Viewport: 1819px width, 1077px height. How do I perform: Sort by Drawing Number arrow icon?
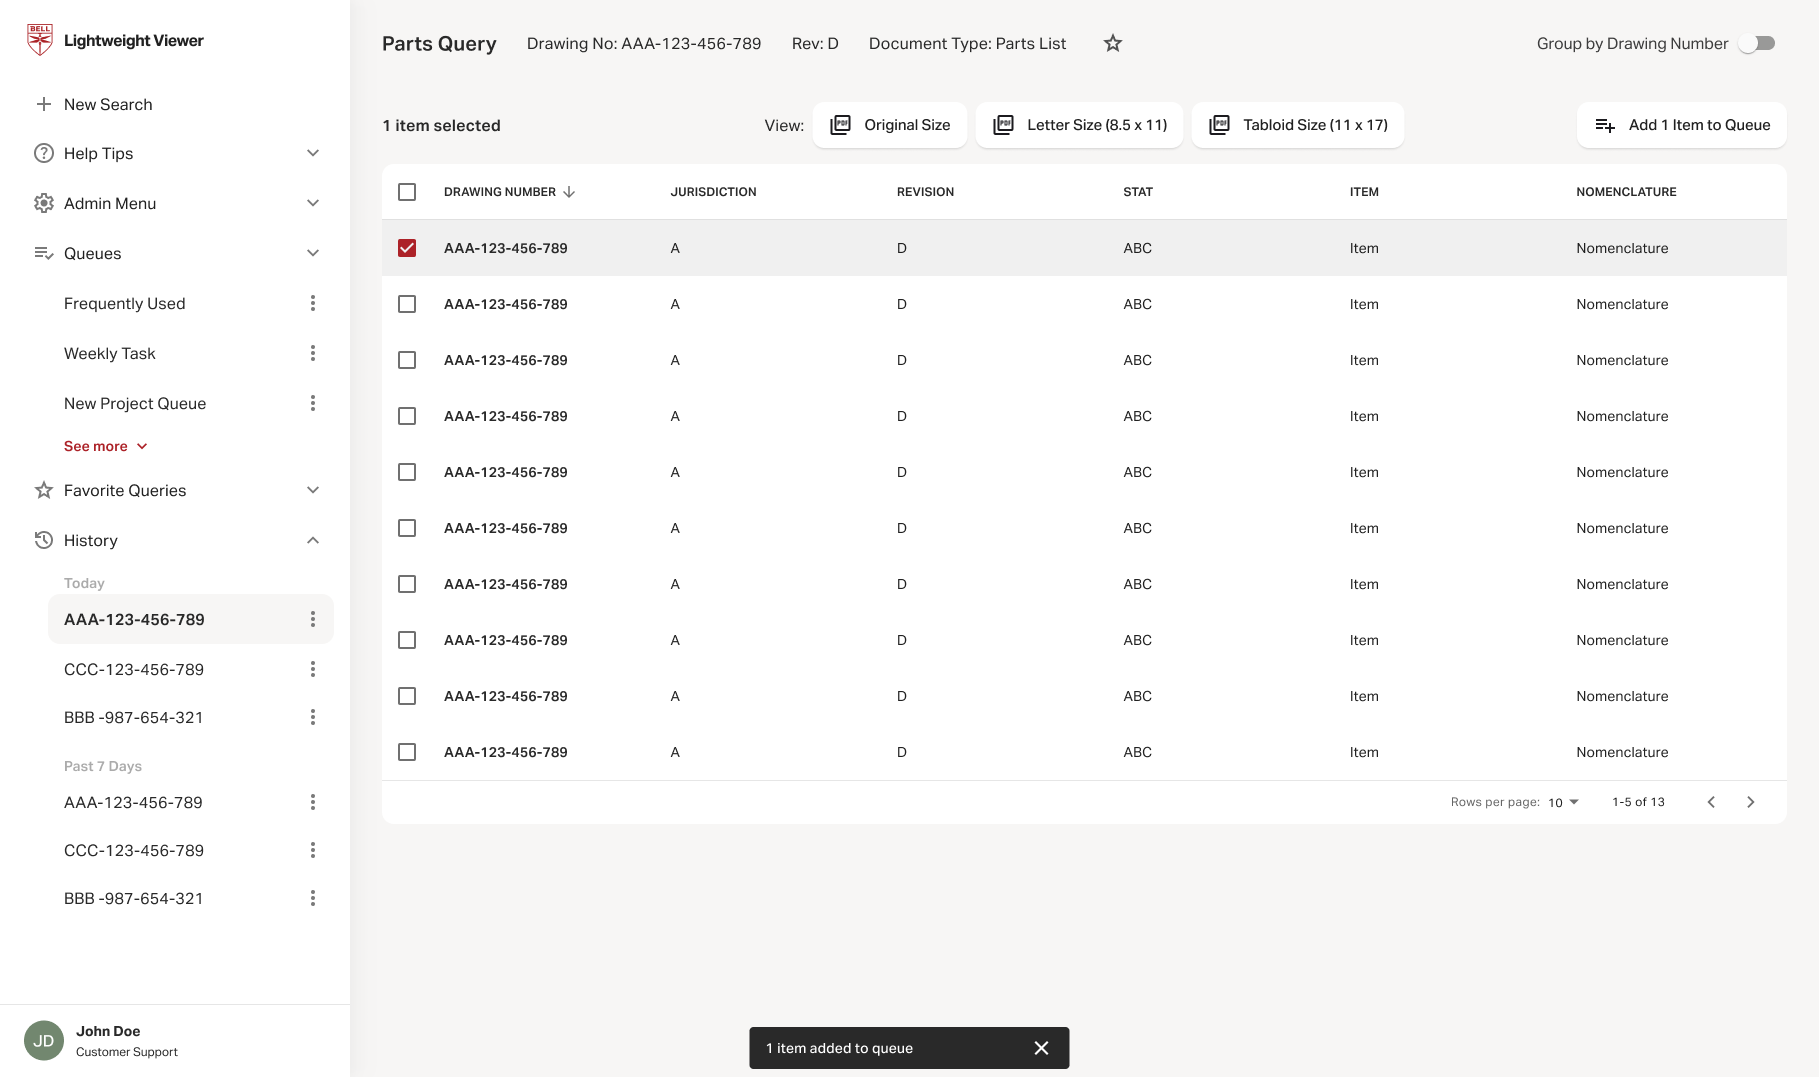click(x=569, y=192)
